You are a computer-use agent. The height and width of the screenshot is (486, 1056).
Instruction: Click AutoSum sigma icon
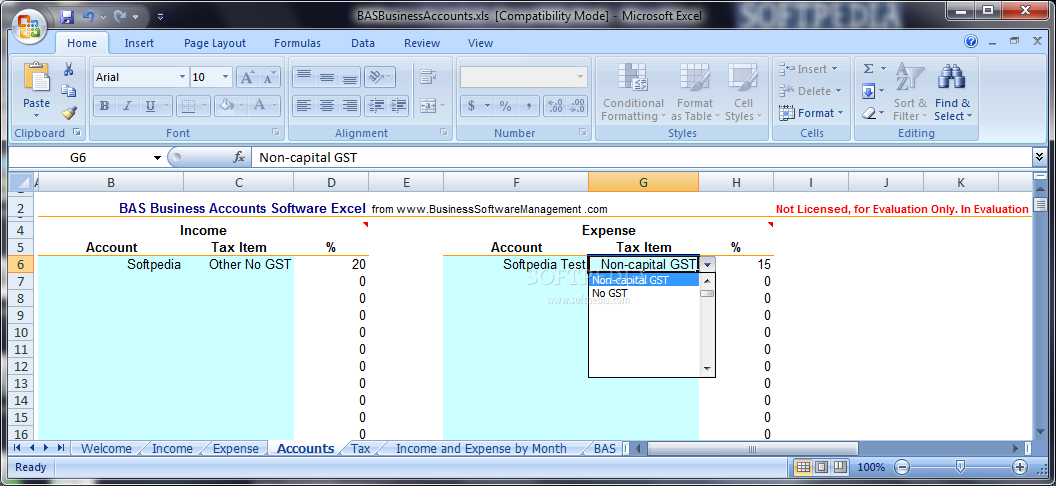pyautogui.click(x=869, y=69)
